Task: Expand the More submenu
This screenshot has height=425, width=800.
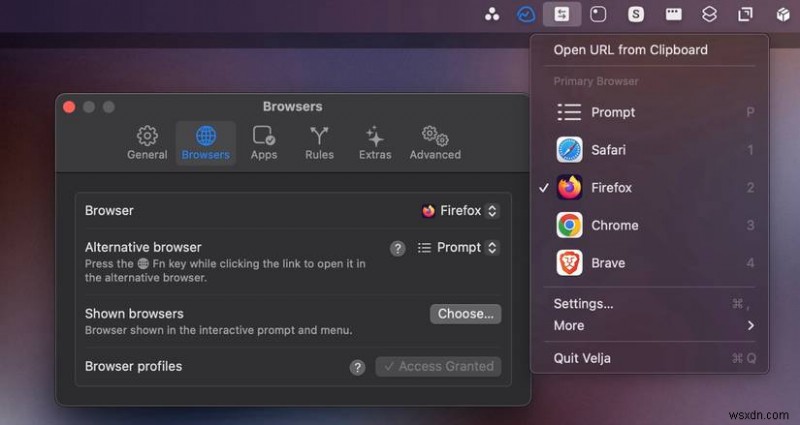Action: pyautogui.click(x=649, y=326)
